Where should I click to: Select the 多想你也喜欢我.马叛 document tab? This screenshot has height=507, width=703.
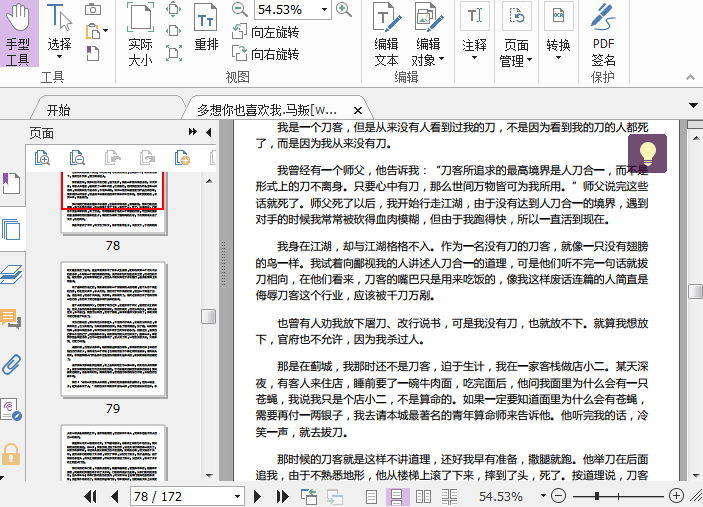pos(267,110)
